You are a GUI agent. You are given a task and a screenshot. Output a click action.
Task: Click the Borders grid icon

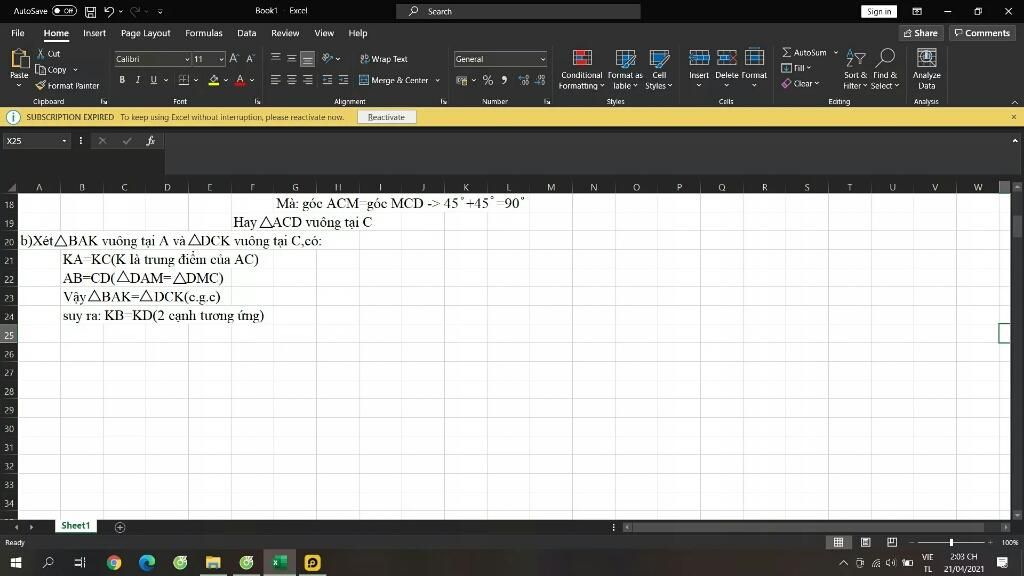tap(184, 80)
